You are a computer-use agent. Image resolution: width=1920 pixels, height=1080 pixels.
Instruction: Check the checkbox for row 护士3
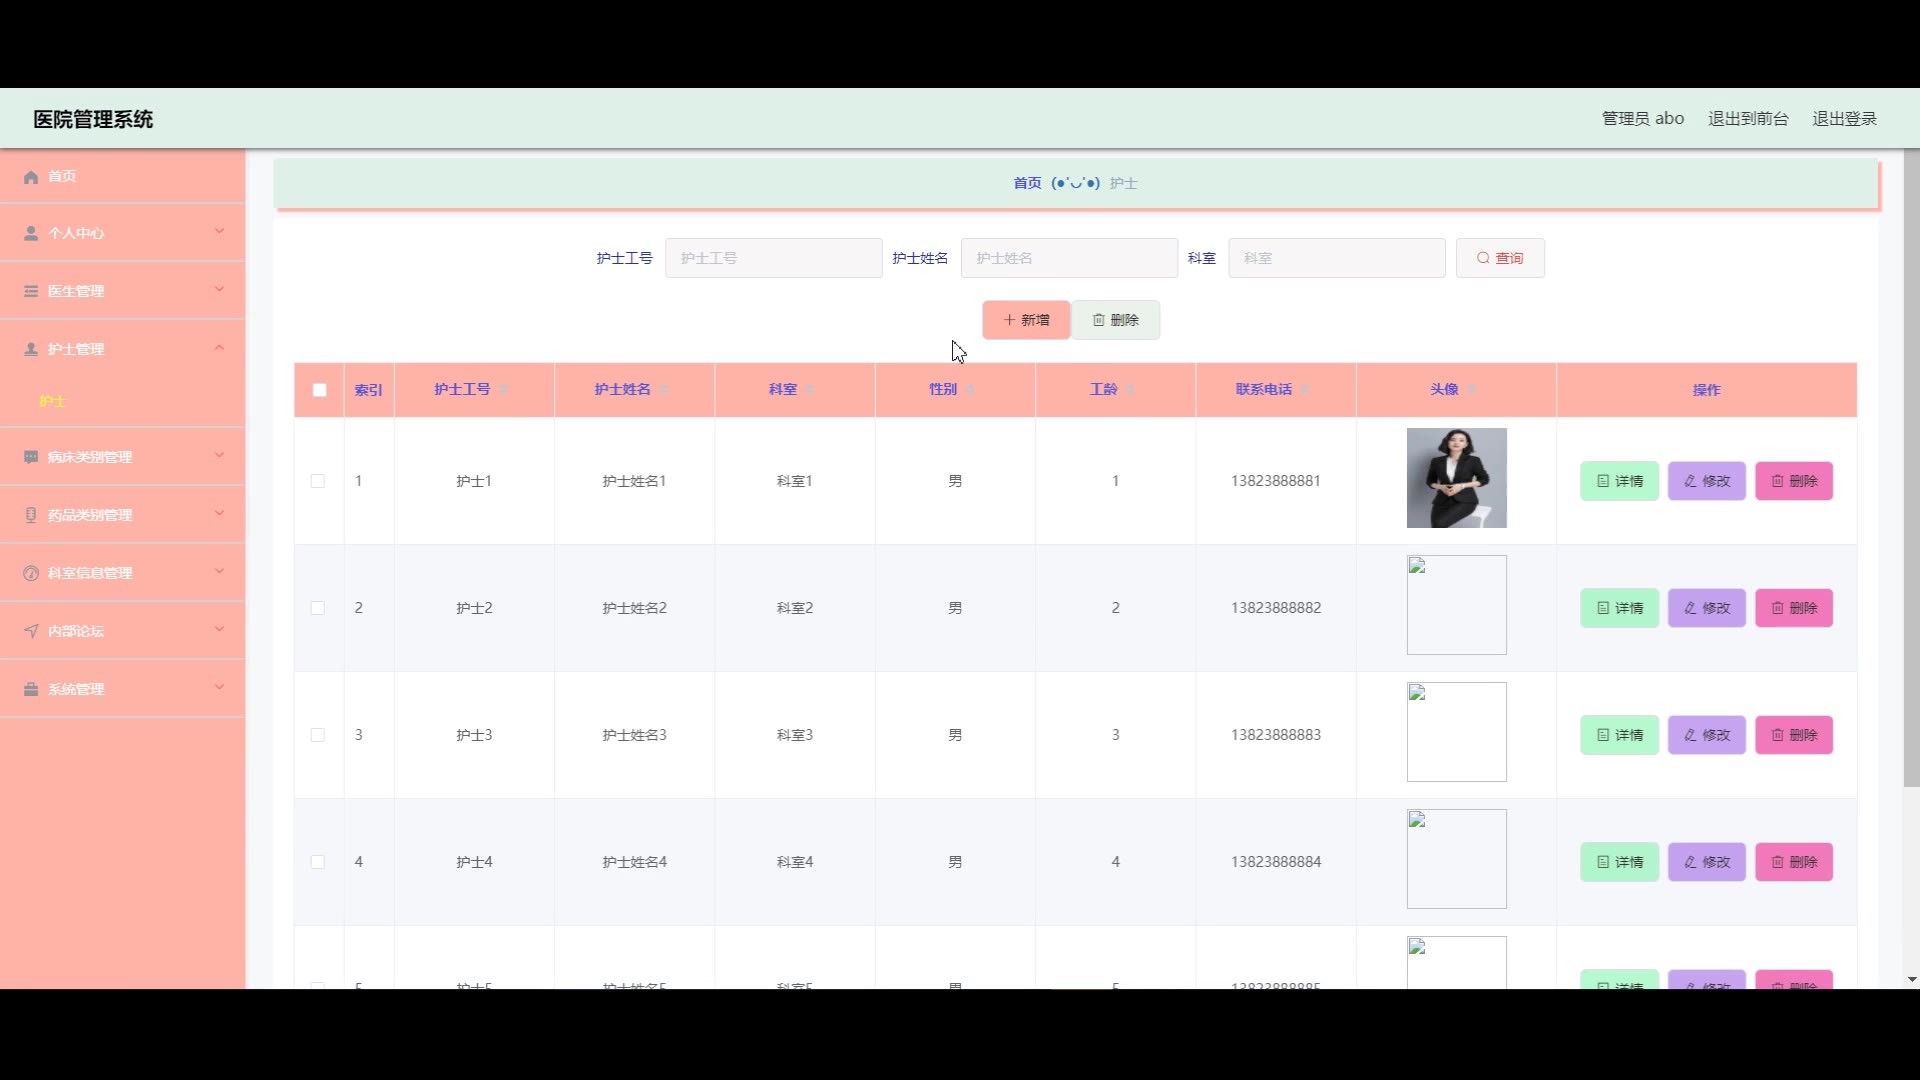point(318,735)
